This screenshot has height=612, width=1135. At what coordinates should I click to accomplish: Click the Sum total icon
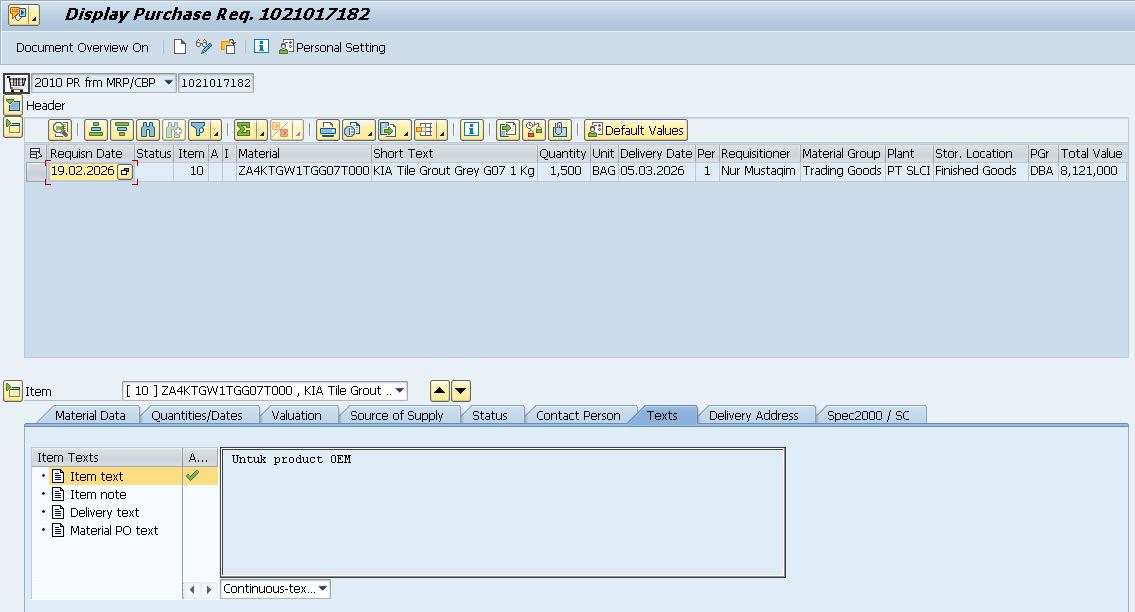[243, 130]
